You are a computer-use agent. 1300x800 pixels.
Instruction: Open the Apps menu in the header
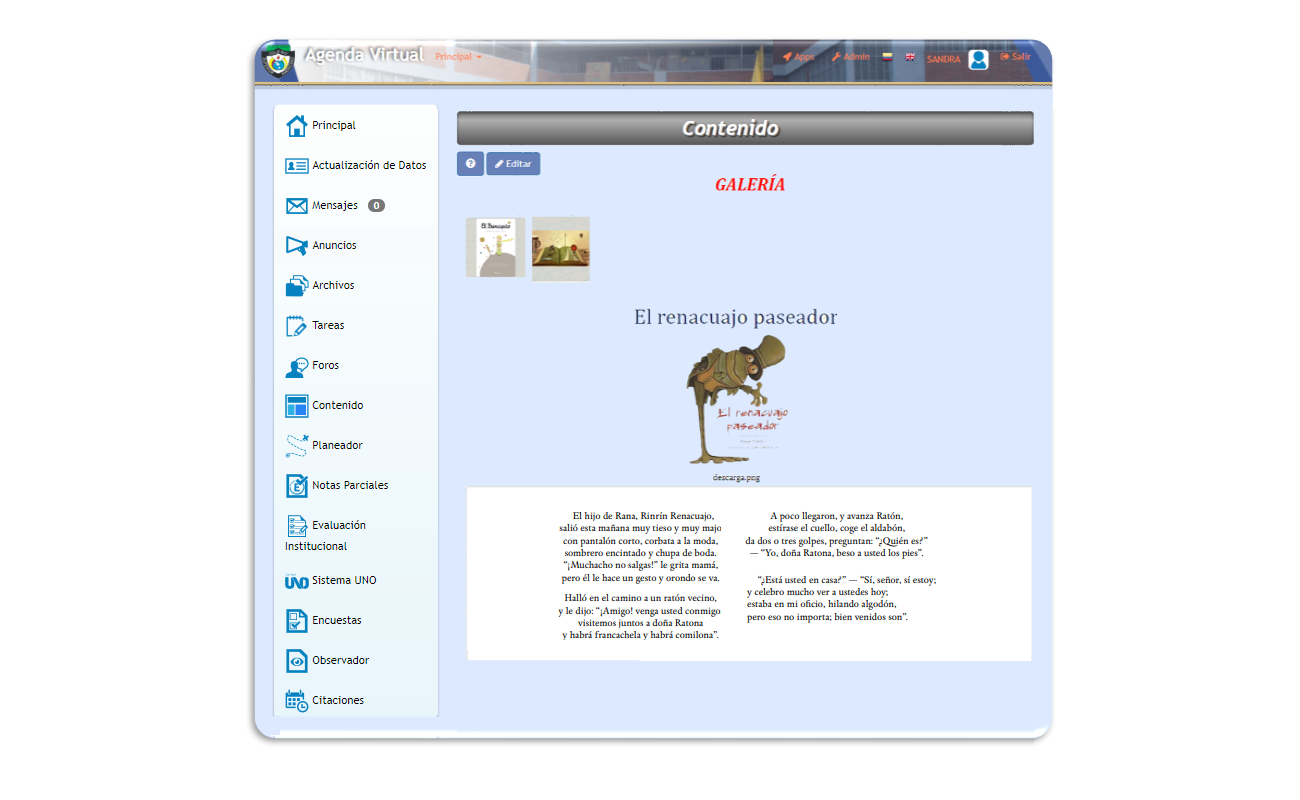pyautogui.click(x=799, y=57)
